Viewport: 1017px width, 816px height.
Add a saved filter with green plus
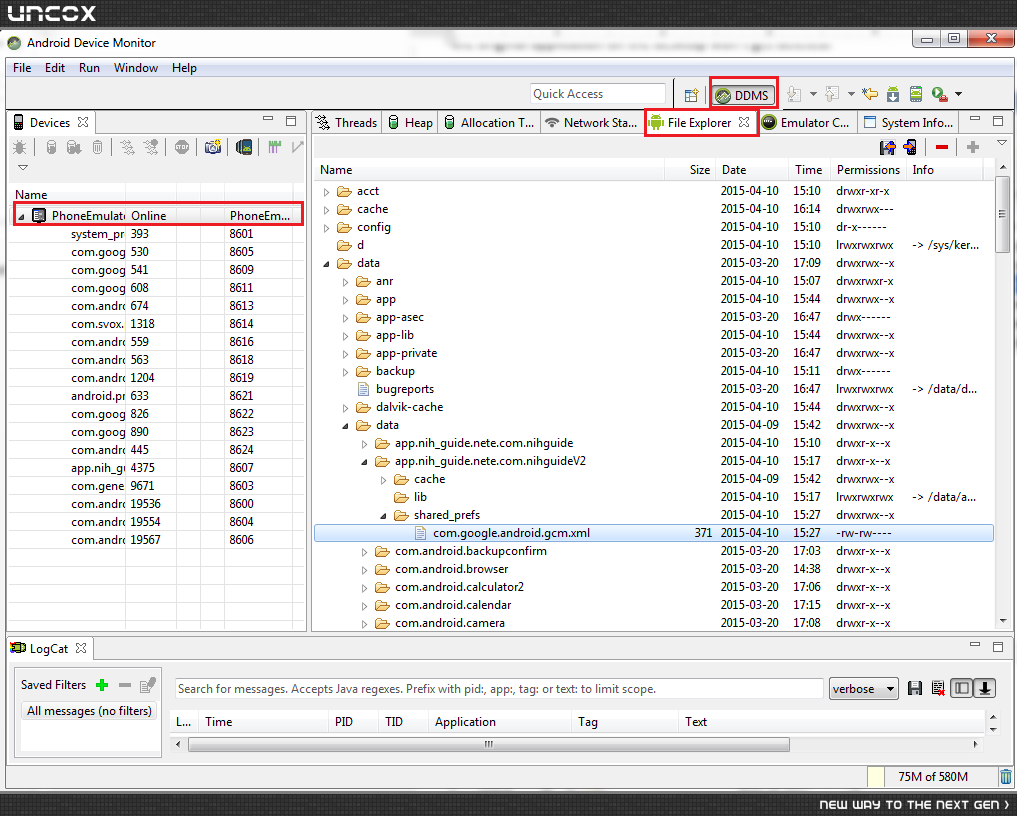102,685
